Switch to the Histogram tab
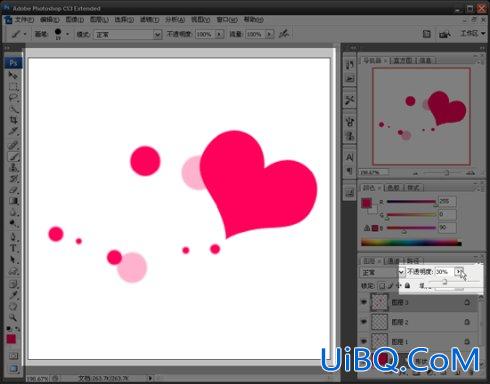Image resolution: width=490 pixels, height=384 pixels. (x=403, y=60)
